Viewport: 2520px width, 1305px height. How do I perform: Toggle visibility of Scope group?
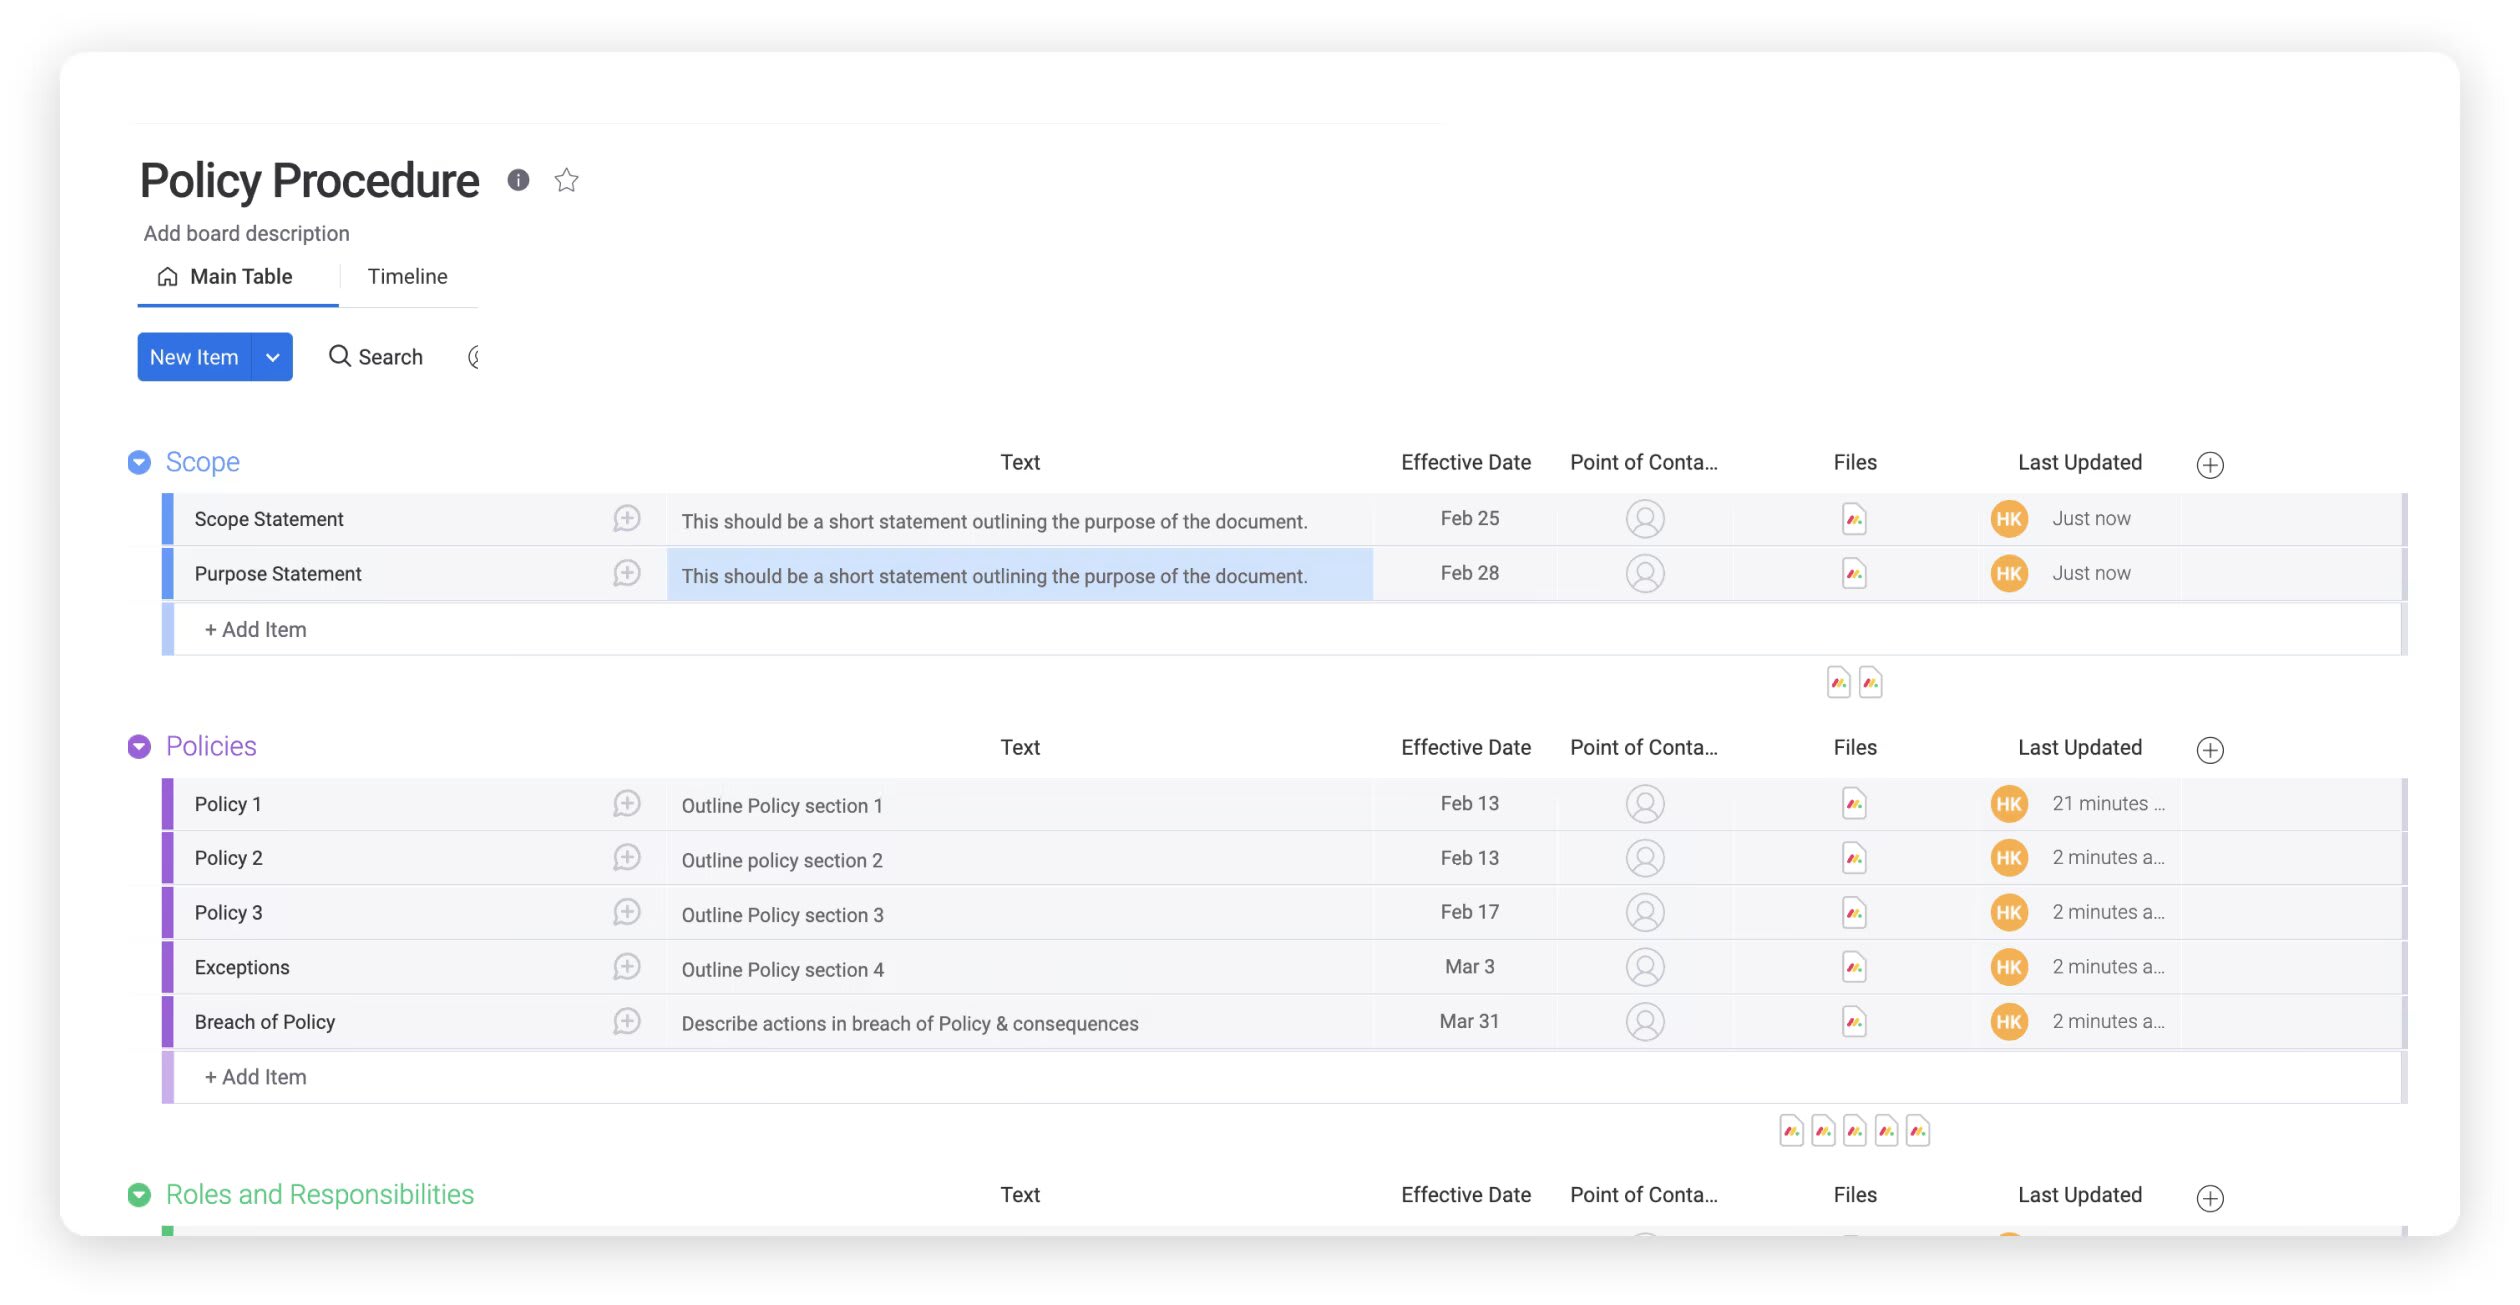[138, 461]
